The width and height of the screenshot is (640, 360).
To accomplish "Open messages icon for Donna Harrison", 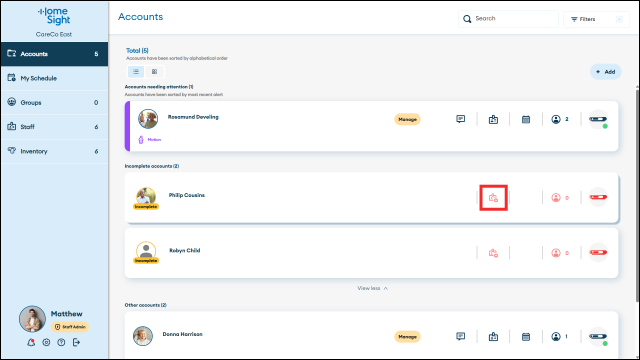I will pyautogui.click(x=460, y=336).
